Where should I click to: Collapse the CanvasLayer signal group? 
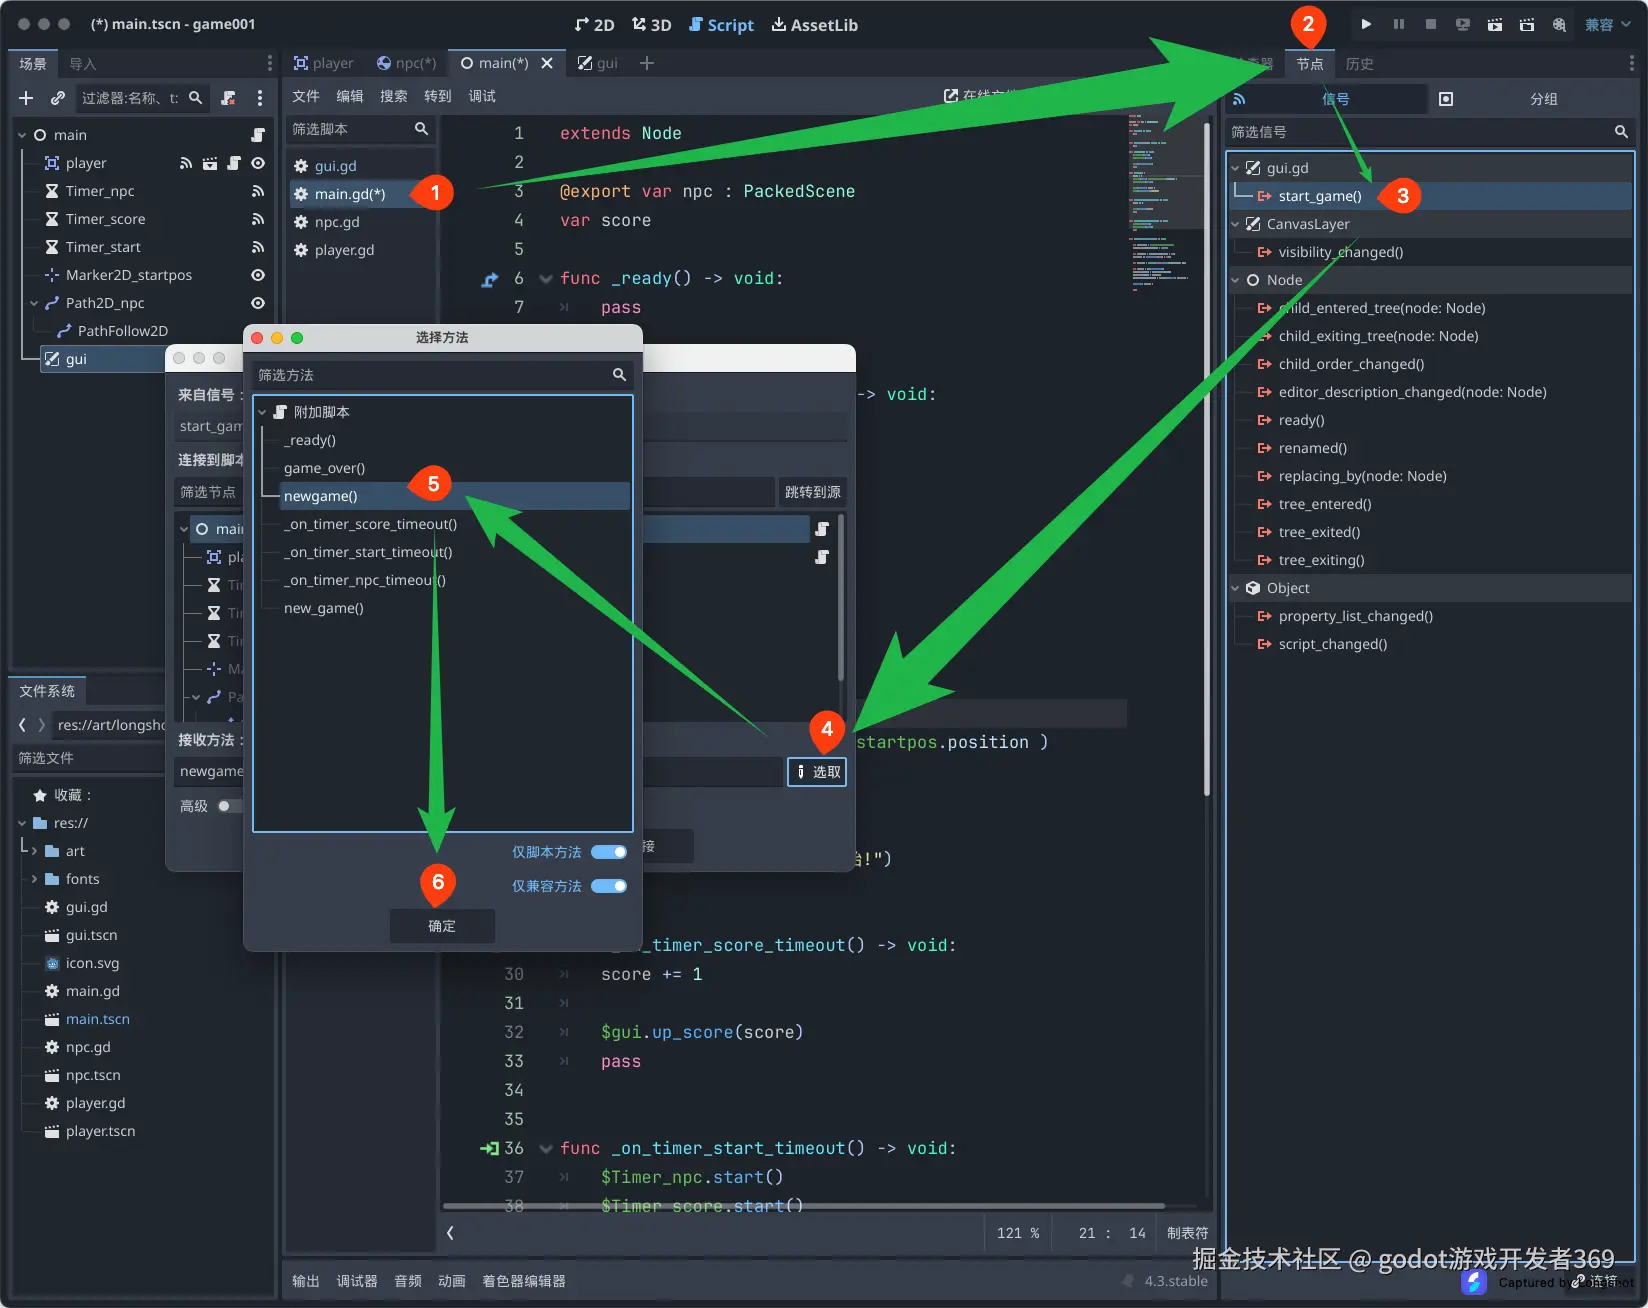point(1236,224)
